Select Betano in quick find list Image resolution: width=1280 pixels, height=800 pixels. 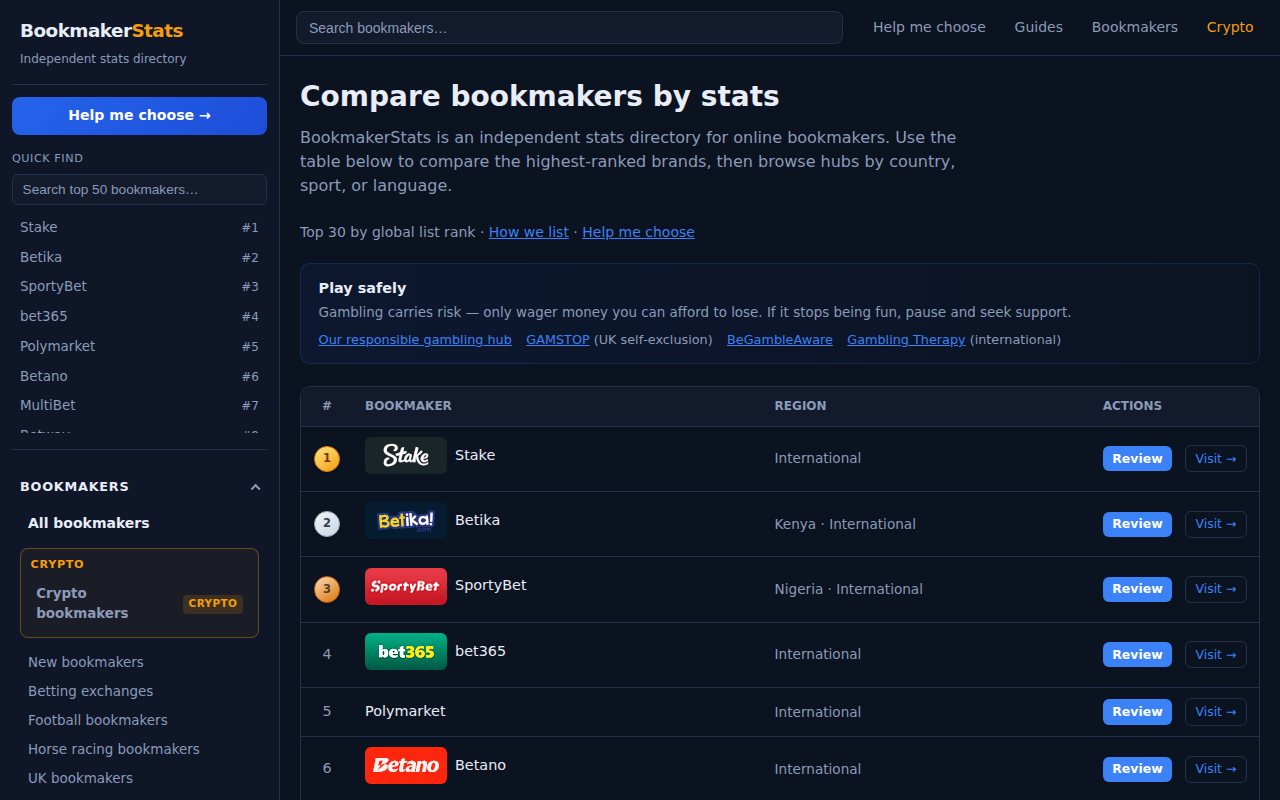(139, 376)
